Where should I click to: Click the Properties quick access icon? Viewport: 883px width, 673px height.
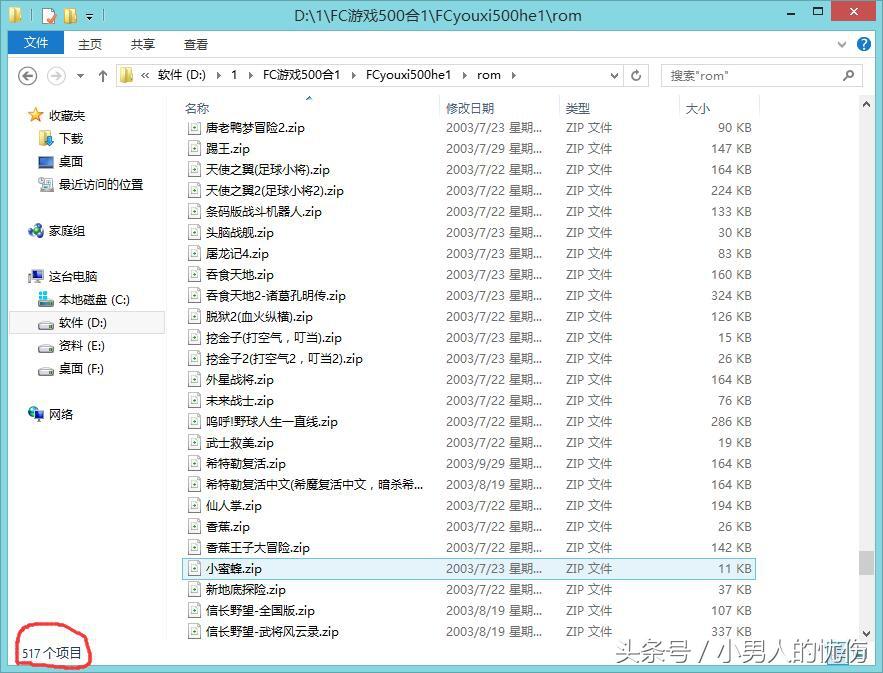coord(48,15)
